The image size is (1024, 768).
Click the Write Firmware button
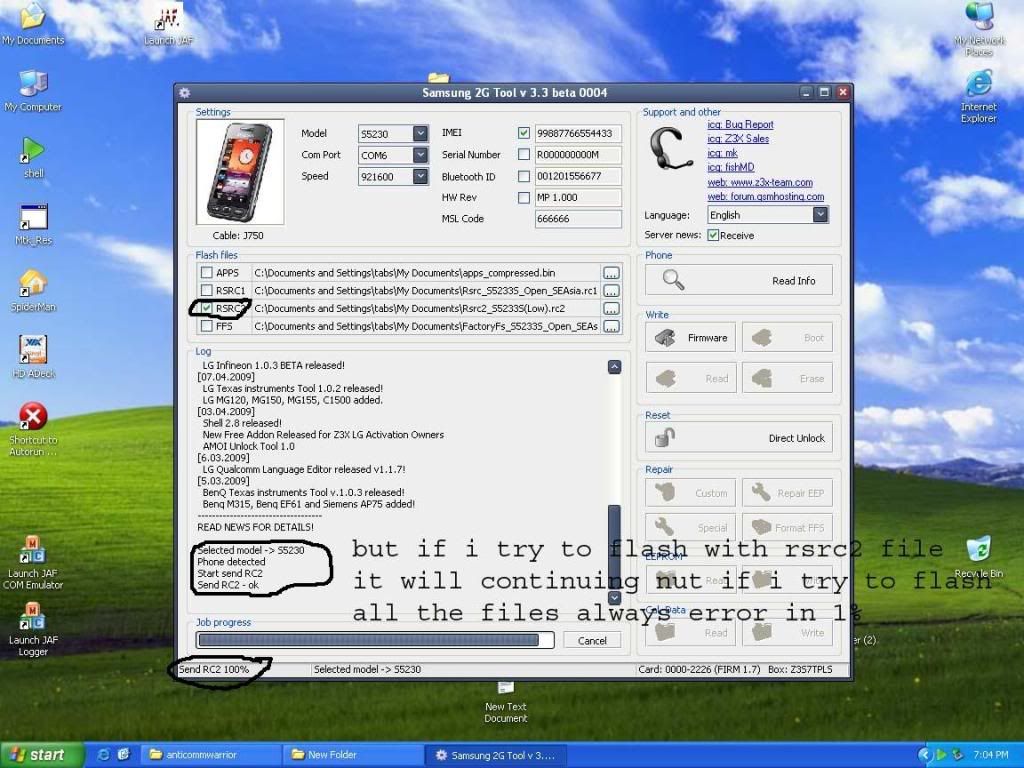(x=690, y=338)
